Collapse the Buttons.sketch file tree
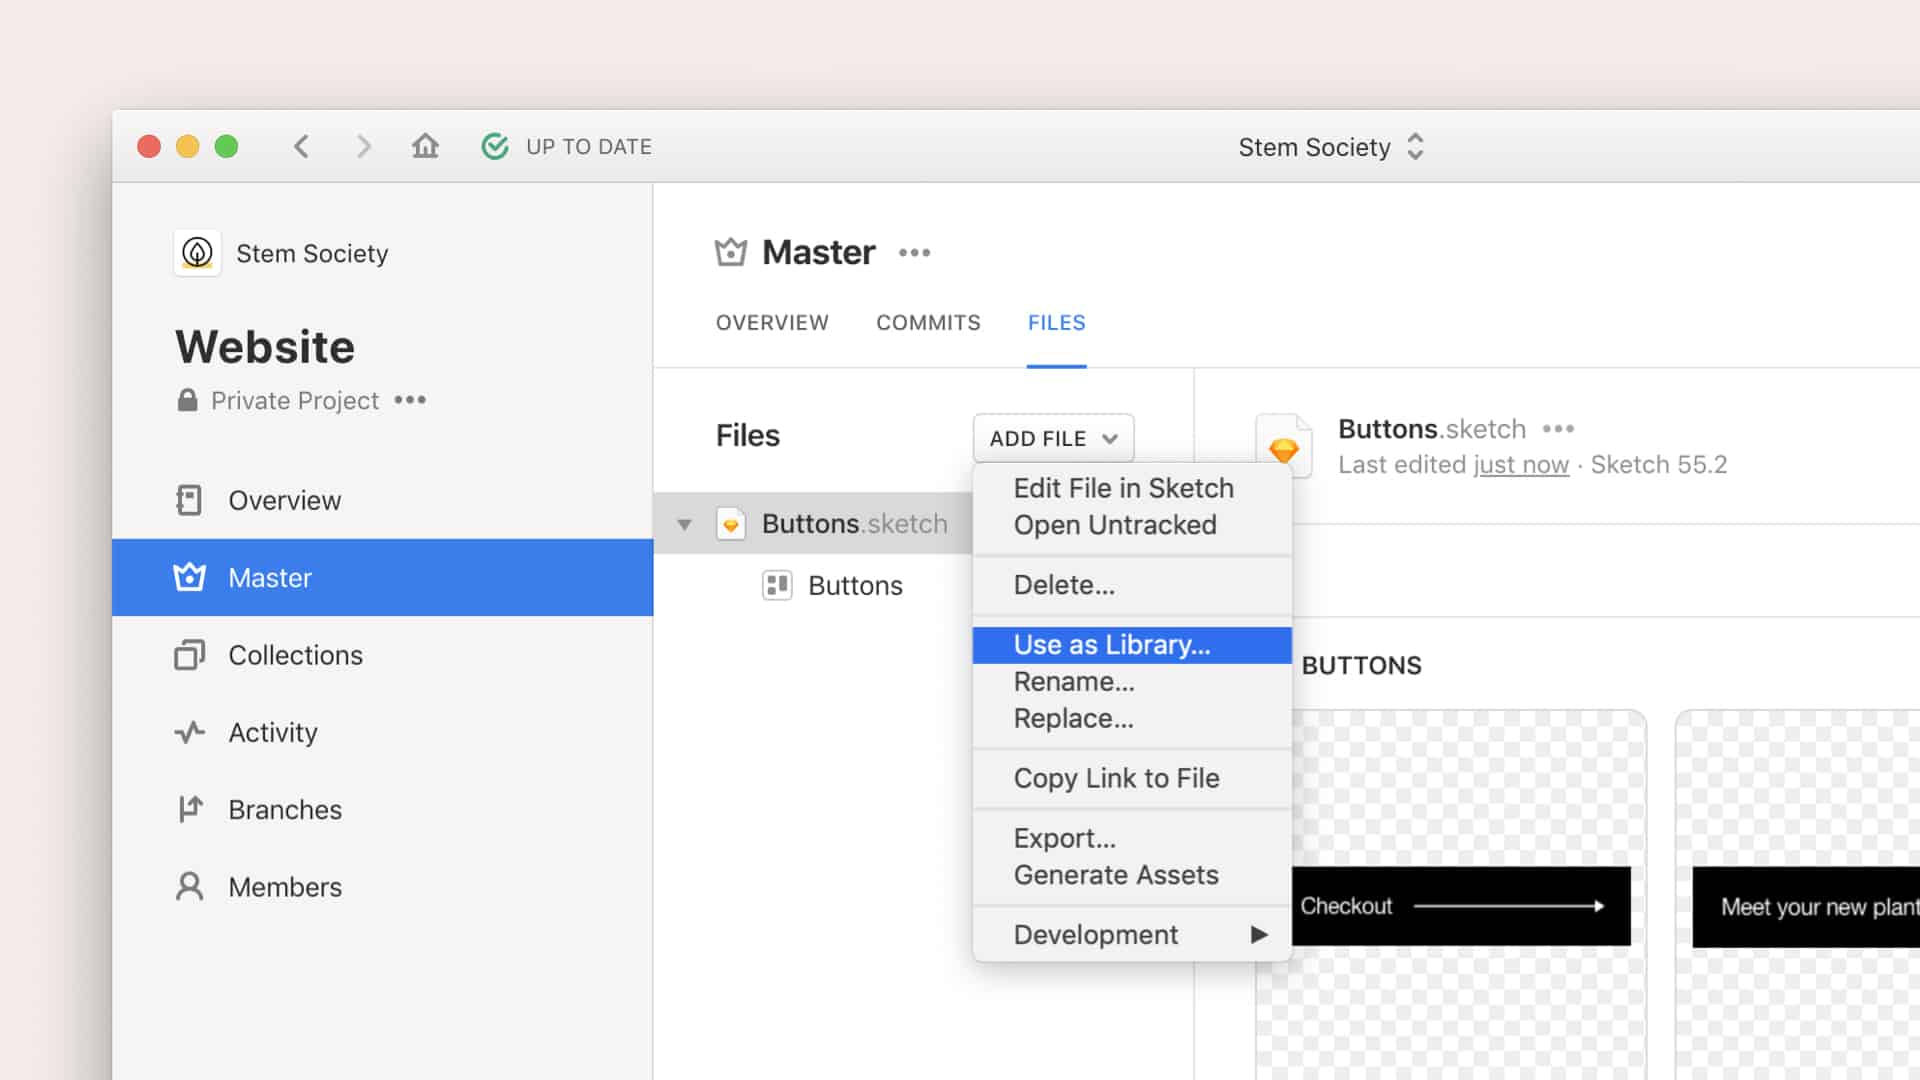1920x1080 pixels. [x=684, y=524]
